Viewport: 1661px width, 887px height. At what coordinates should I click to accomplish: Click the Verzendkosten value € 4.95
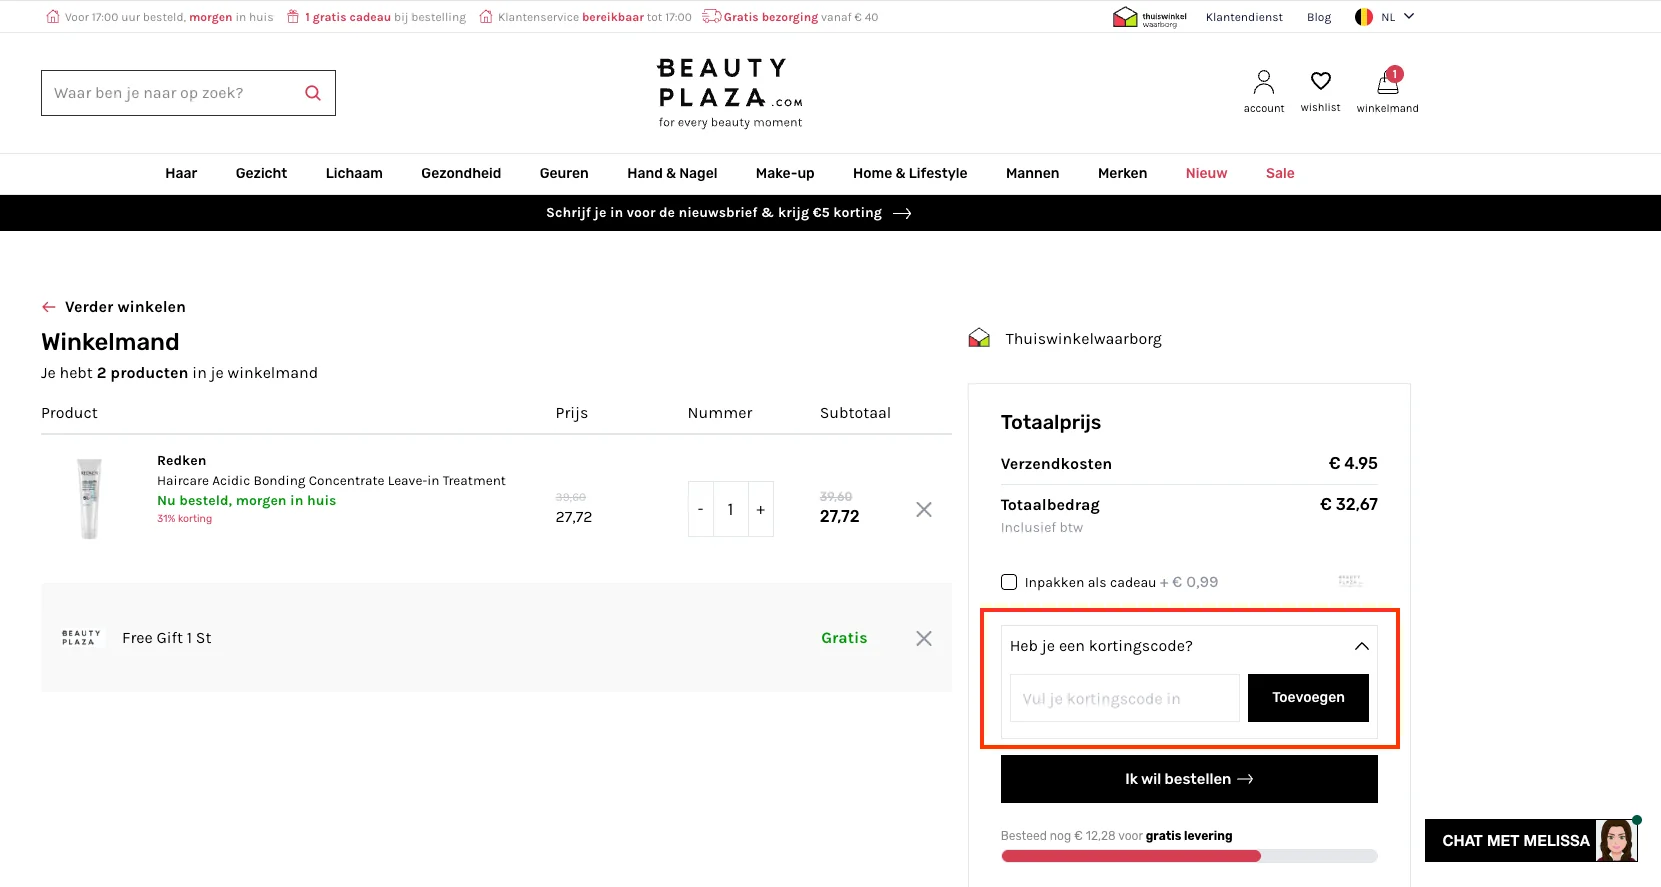pos(1353,463)
